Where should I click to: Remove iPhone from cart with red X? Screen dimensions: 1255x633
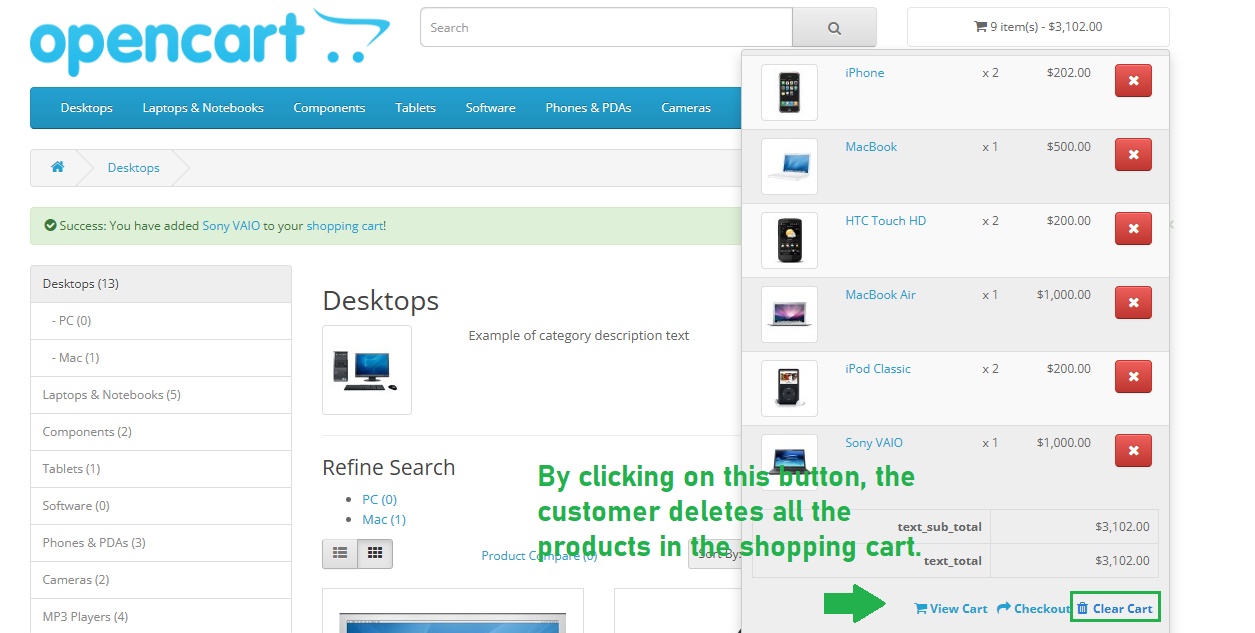click(1133, 81)
